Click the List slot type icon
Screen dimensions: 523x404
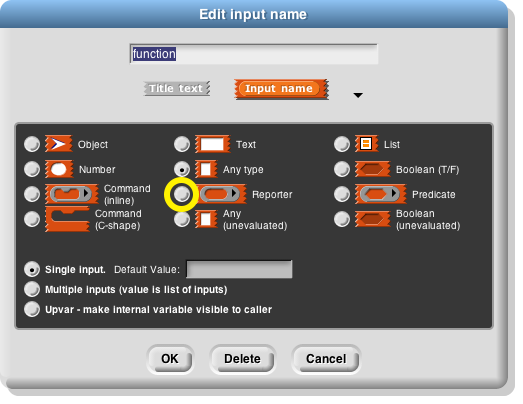(x=366, y=144)
